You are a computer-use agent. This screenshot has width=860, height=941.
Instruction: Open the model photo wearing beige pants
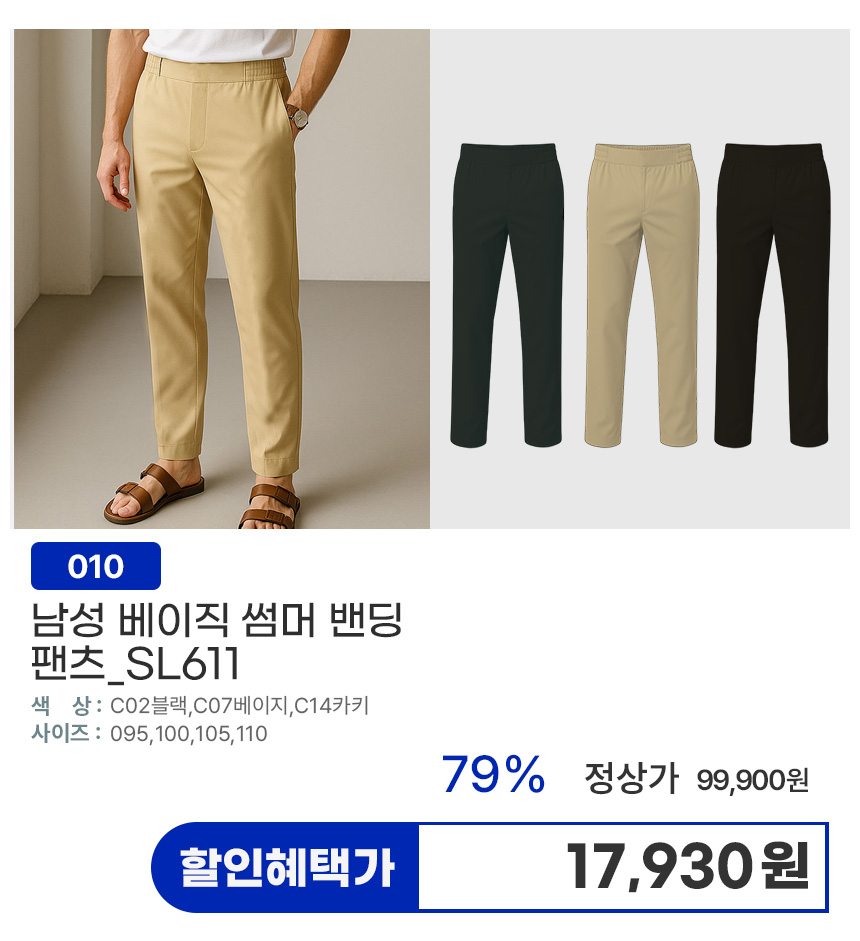click(x=221, y=278)
